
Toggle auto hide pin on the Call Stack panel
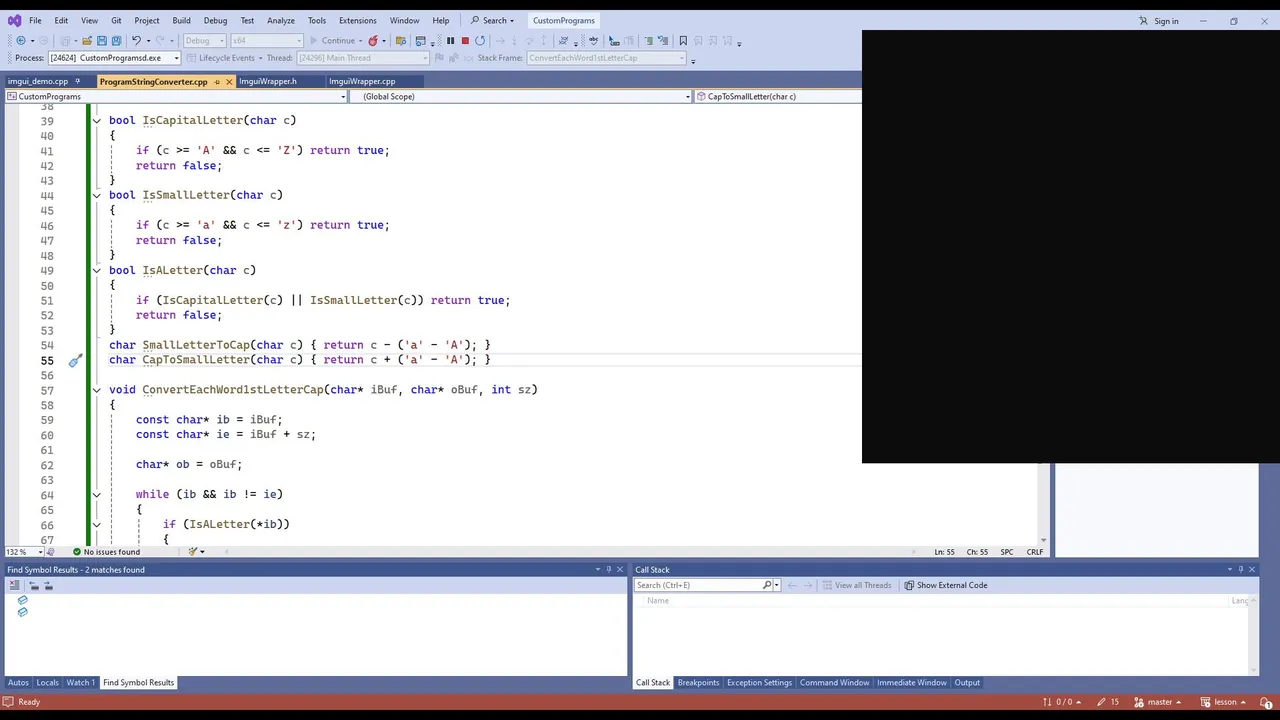(x=1240, y=569)
